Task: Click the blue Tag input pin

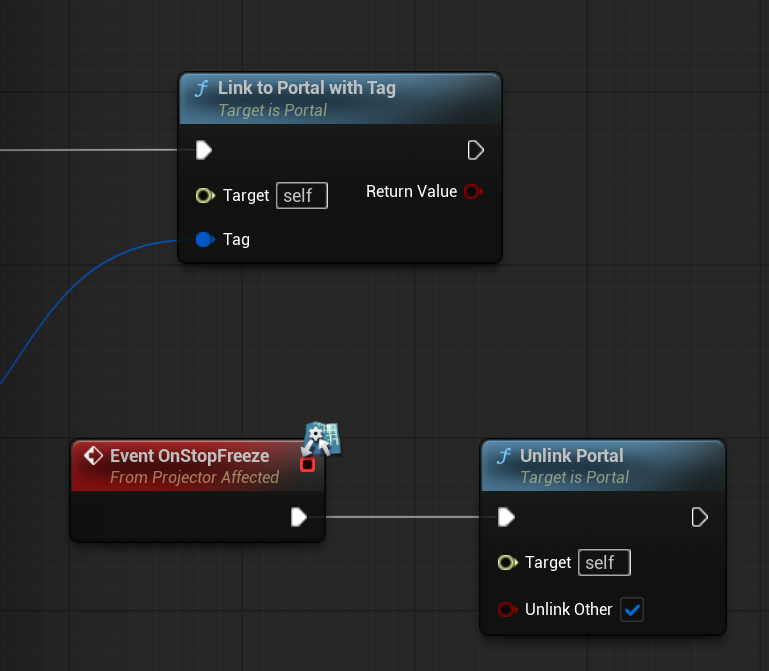Action: pyautogui.click(x=205, y=239)
